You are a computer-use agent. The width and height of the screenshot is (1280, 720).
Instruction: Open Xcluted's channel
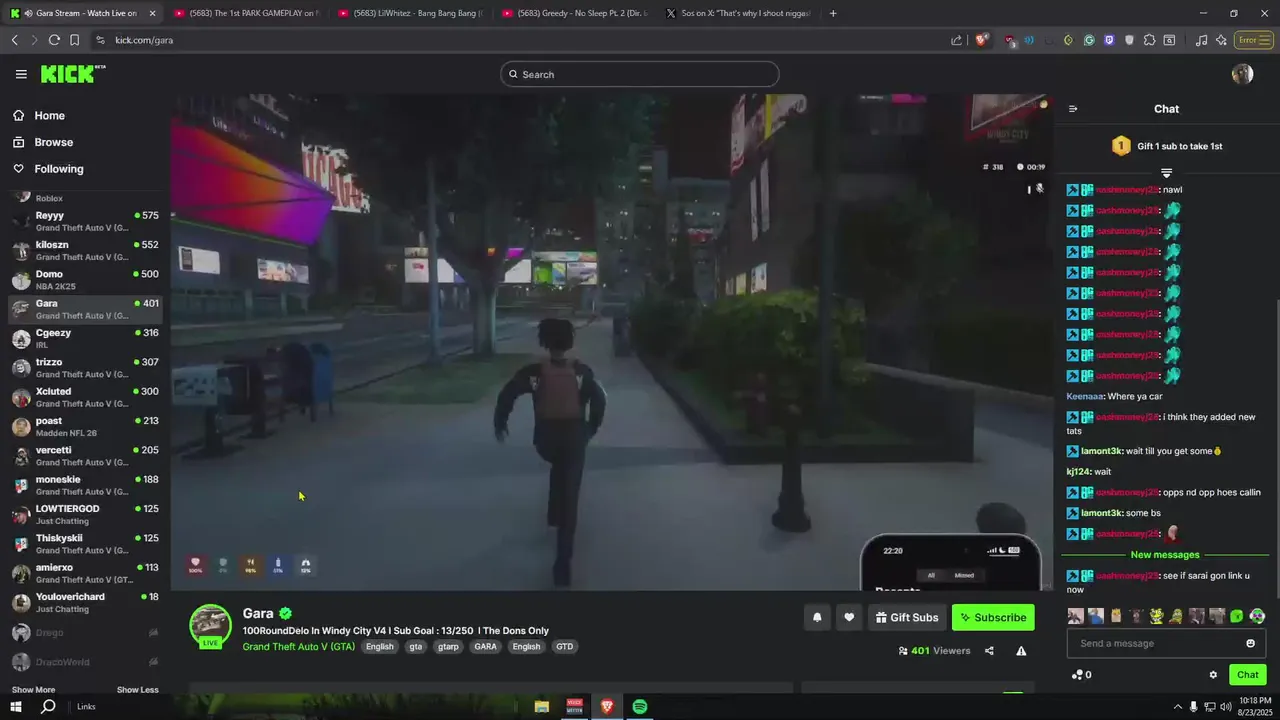85,397
